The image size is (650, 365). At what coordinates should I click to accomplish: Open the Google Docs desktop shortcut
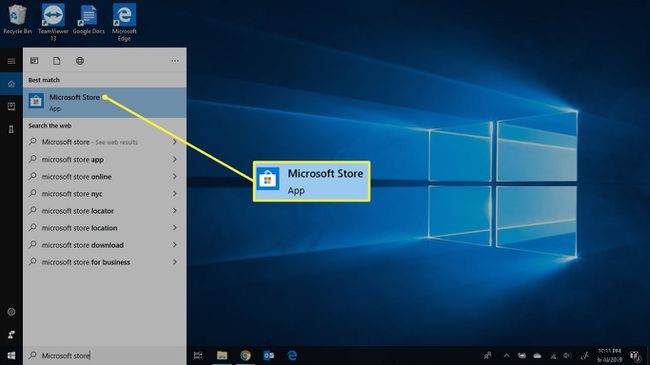(88, 19)
